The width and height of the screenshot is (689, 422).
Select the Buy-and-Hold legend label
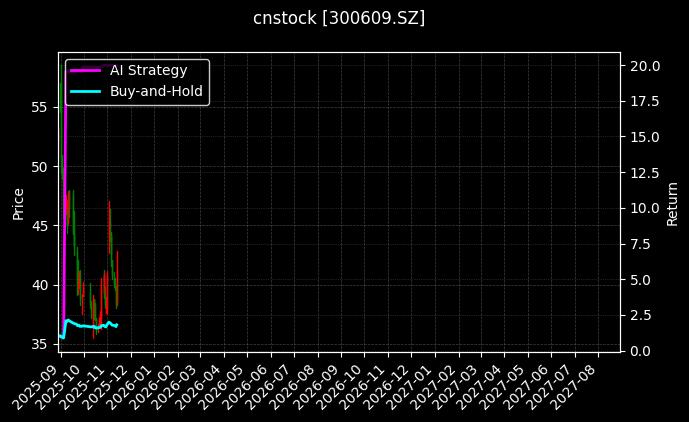point(156,91)
